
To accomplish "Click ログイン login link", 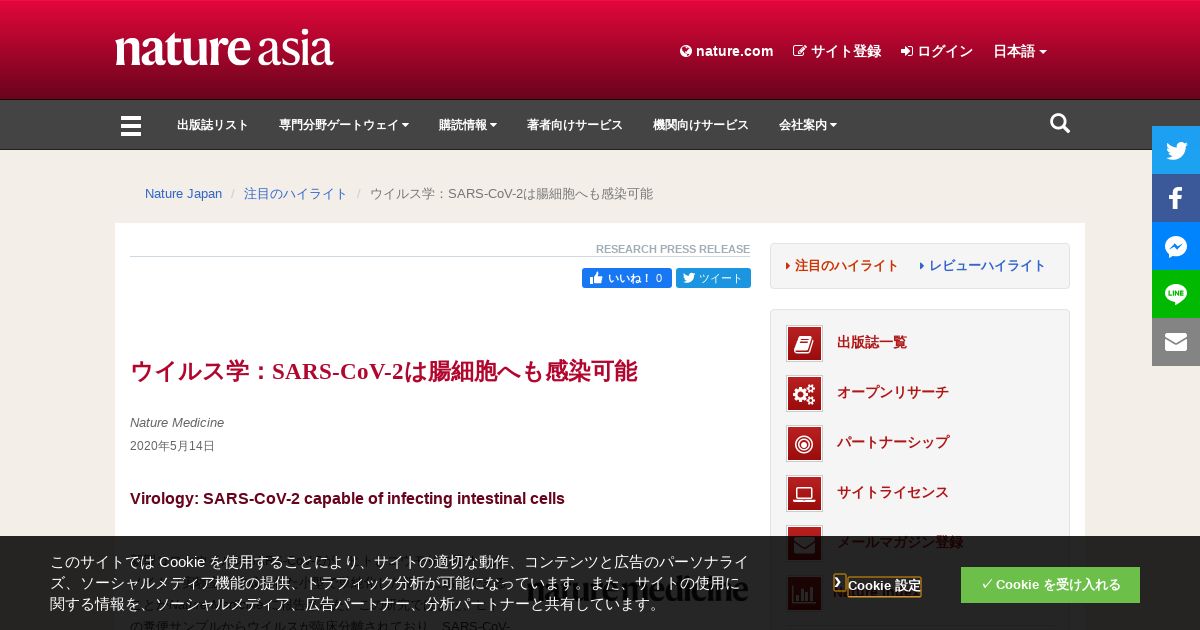I will click(x=937, y=51).
